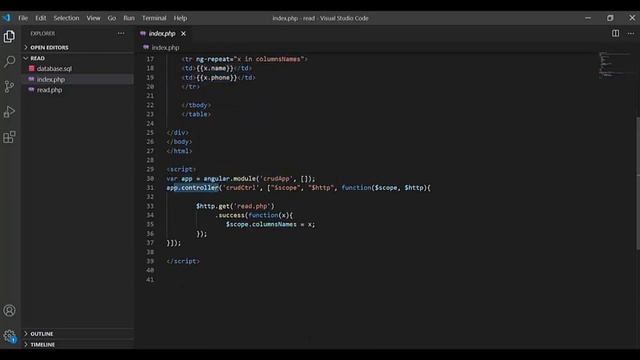
Task: Click the database.sql file icon
Action: tap(31, 69)
